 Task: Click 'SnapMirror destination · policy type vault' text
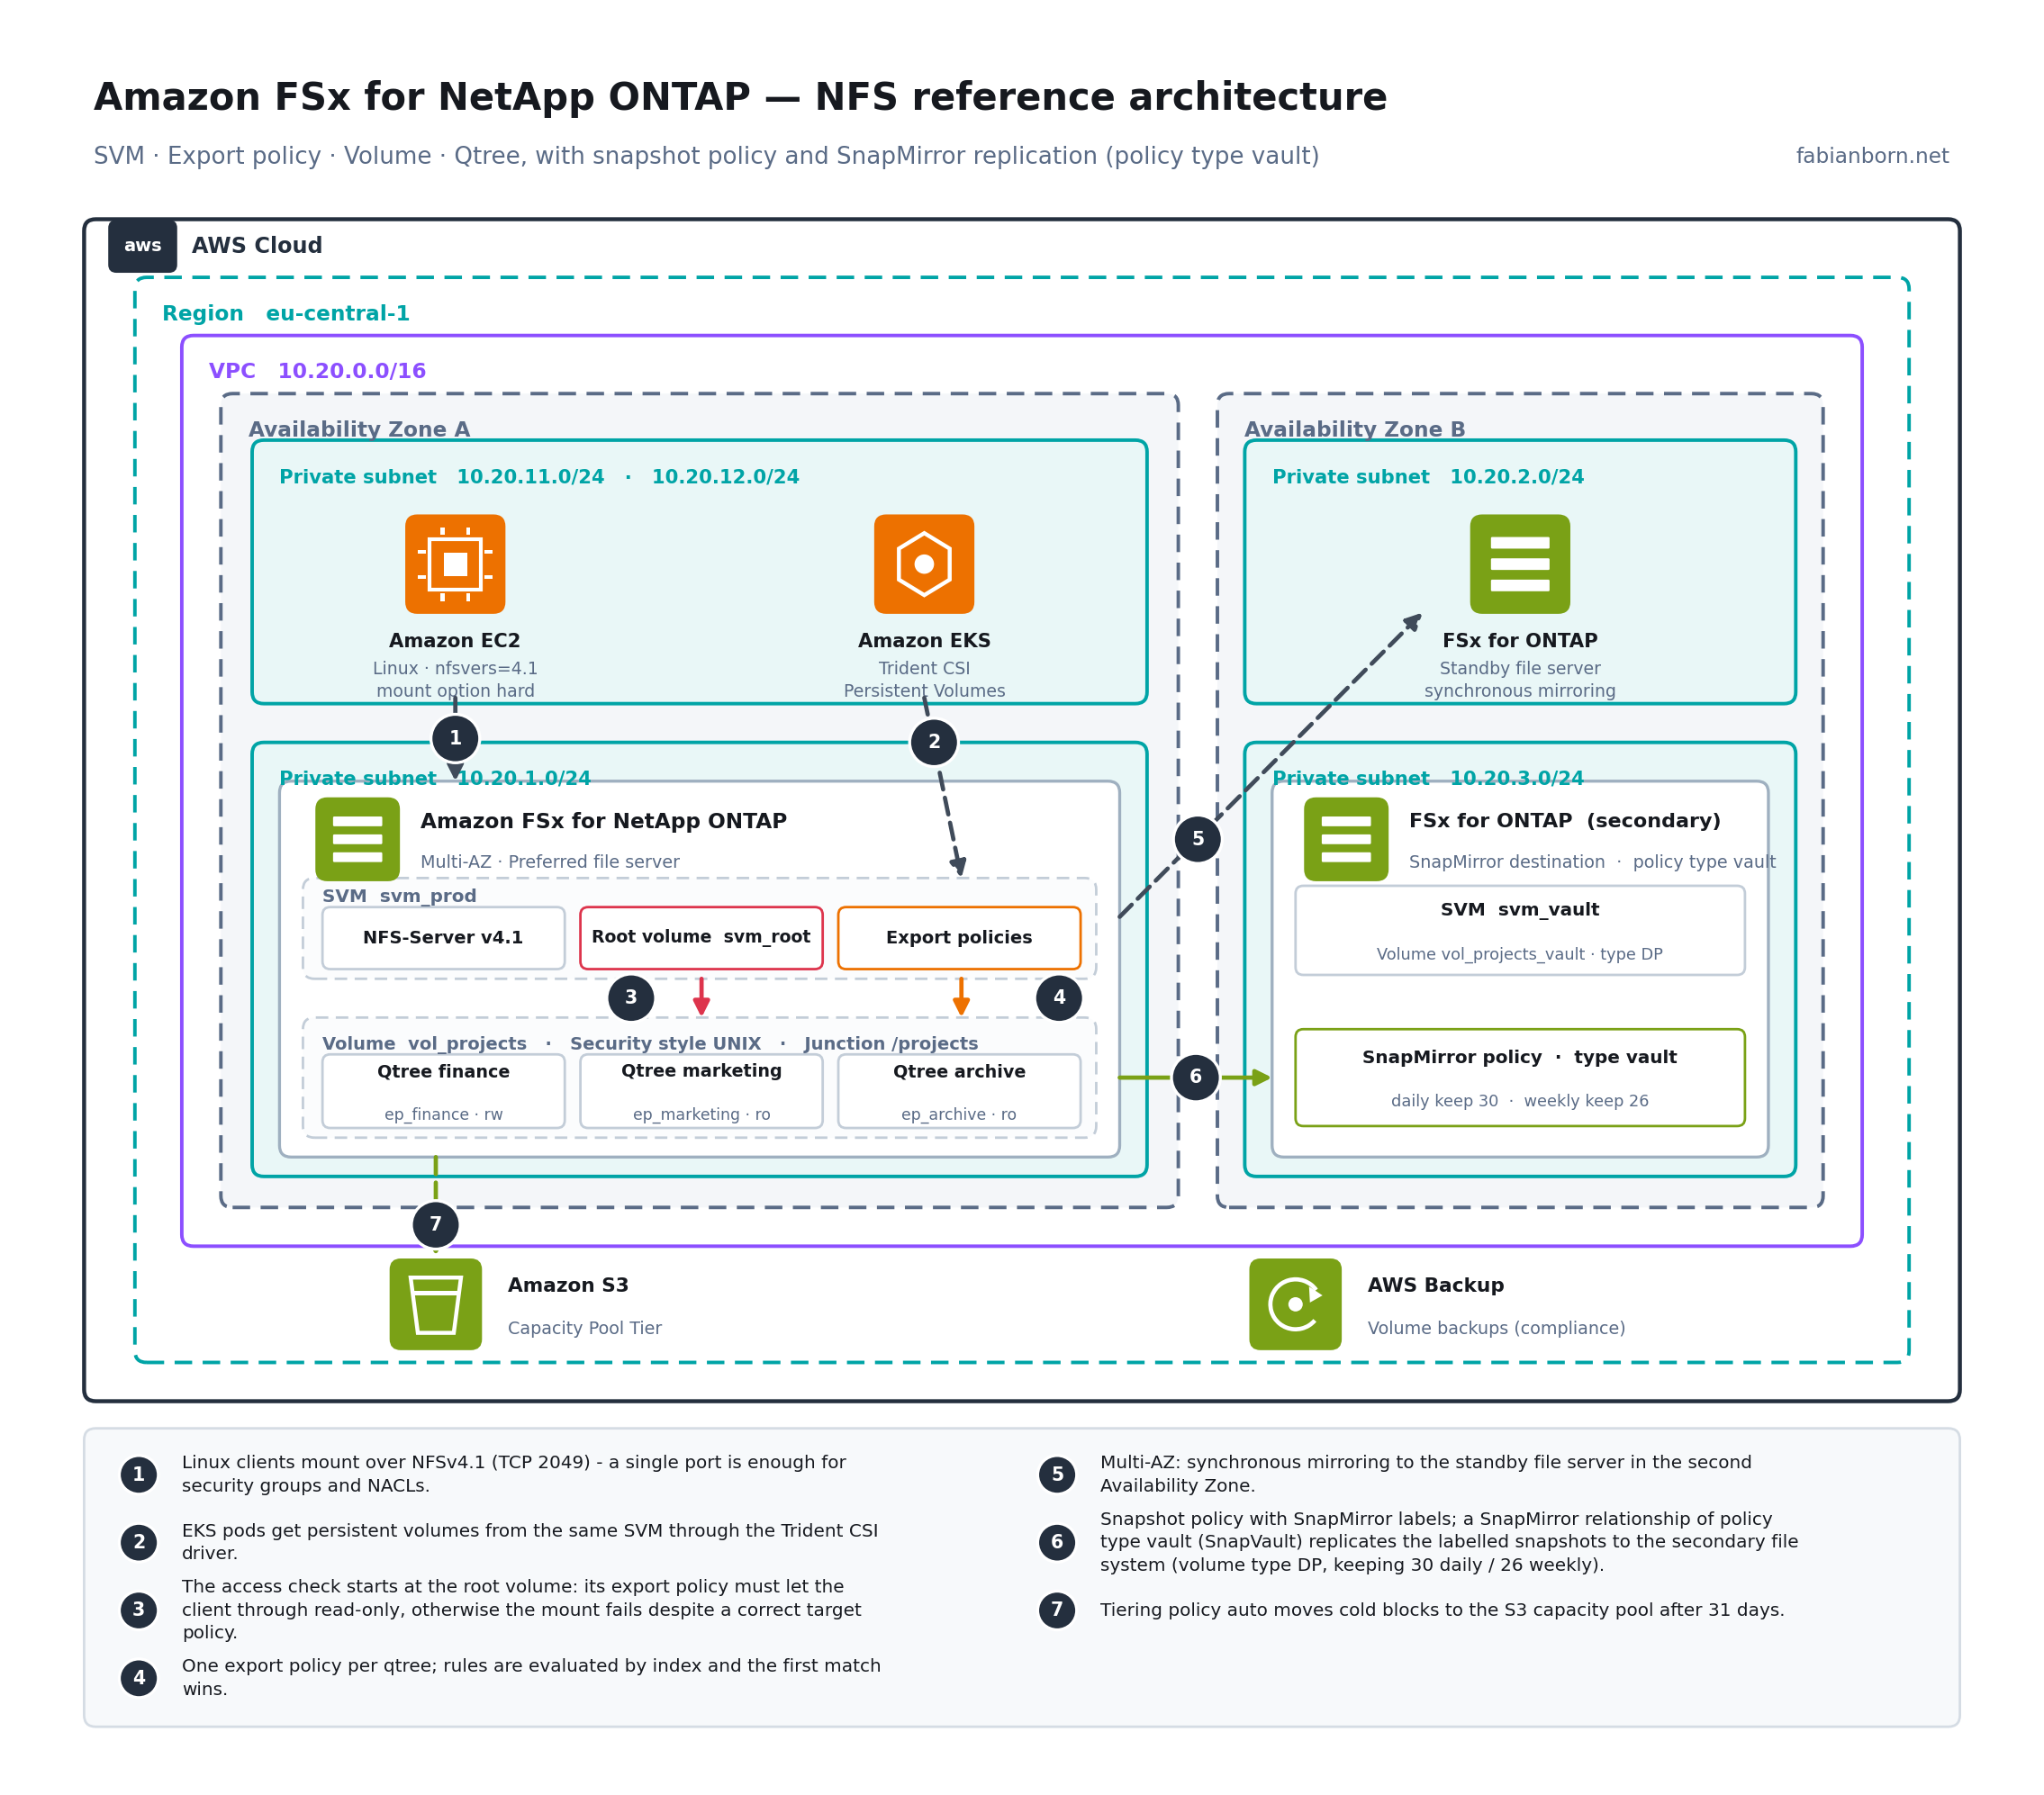tap(1592, 862)
